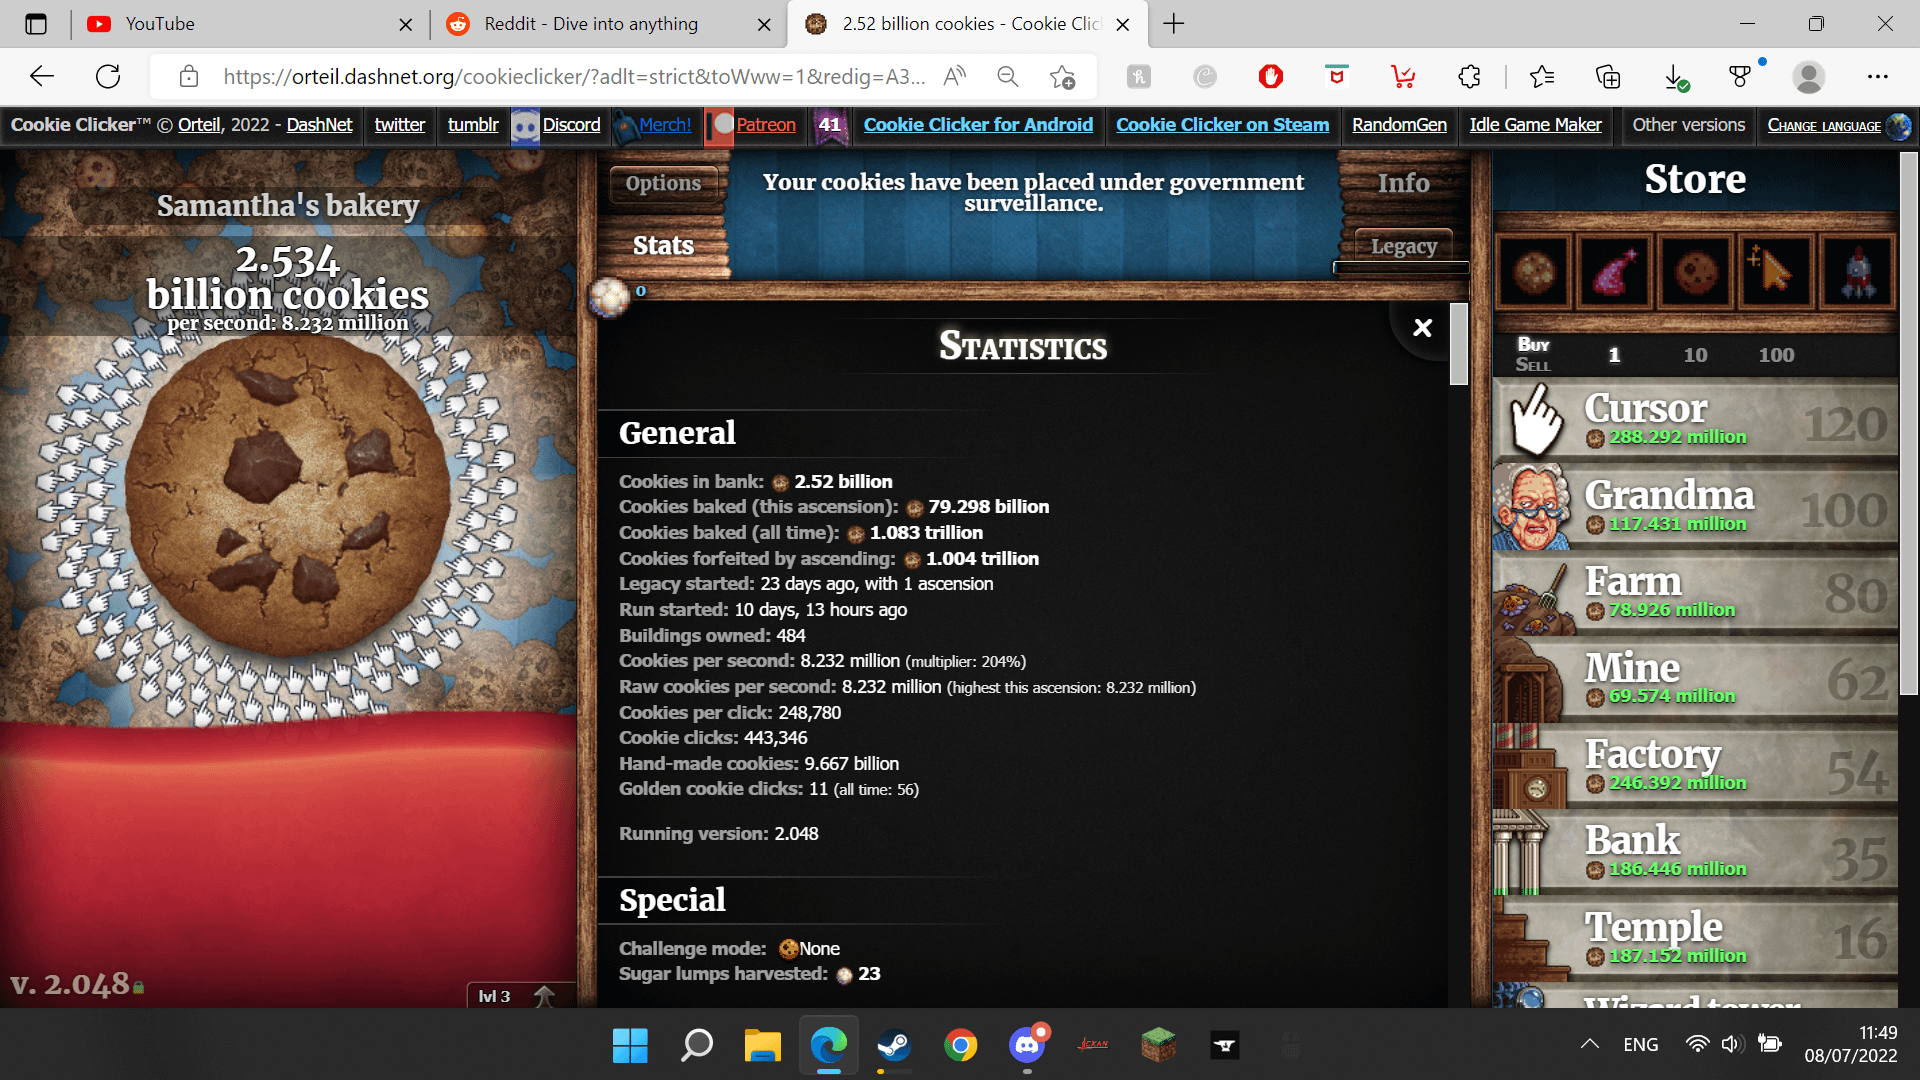The height and width of the screenshot is (1080, 1920).
Task: Select the Stats tab
Action: pyautogui.click(x=661, y=245)
